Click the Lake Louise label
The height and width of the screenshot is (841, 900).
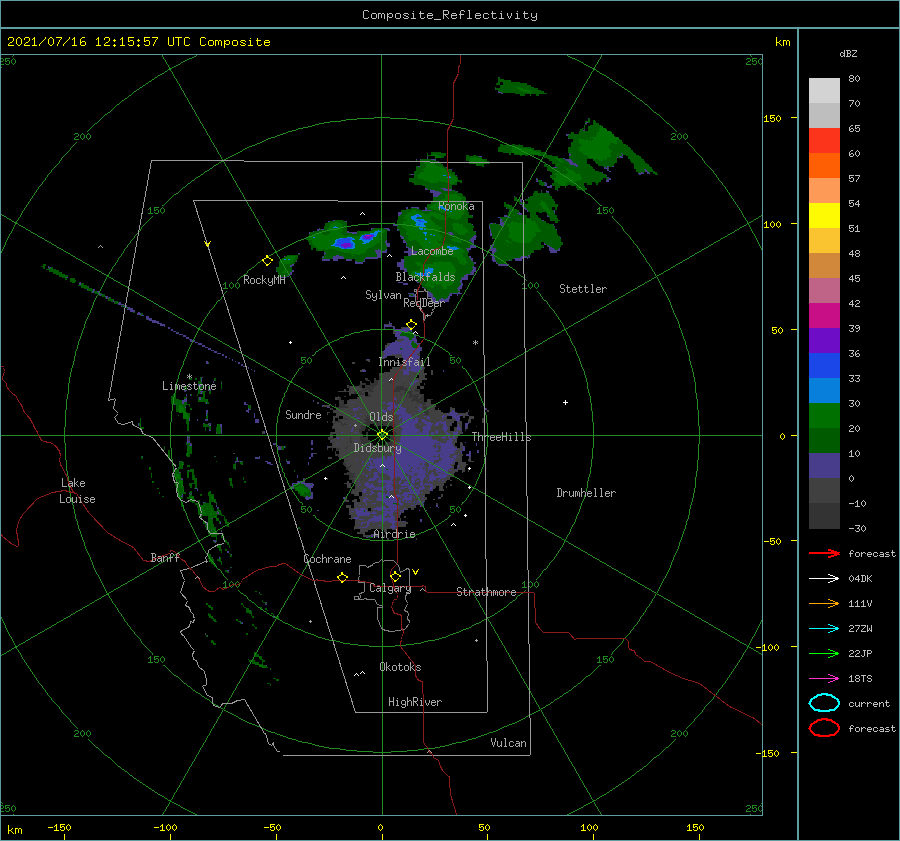pos(77,491)
